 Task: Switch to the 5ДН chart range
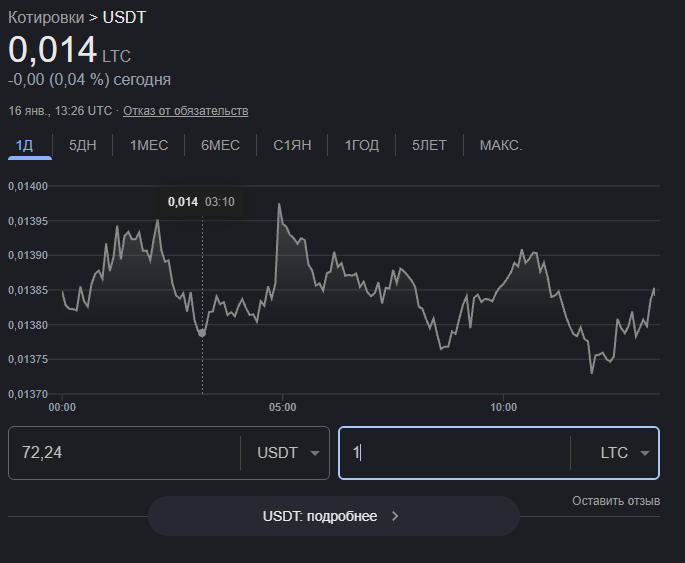(82, 145)
